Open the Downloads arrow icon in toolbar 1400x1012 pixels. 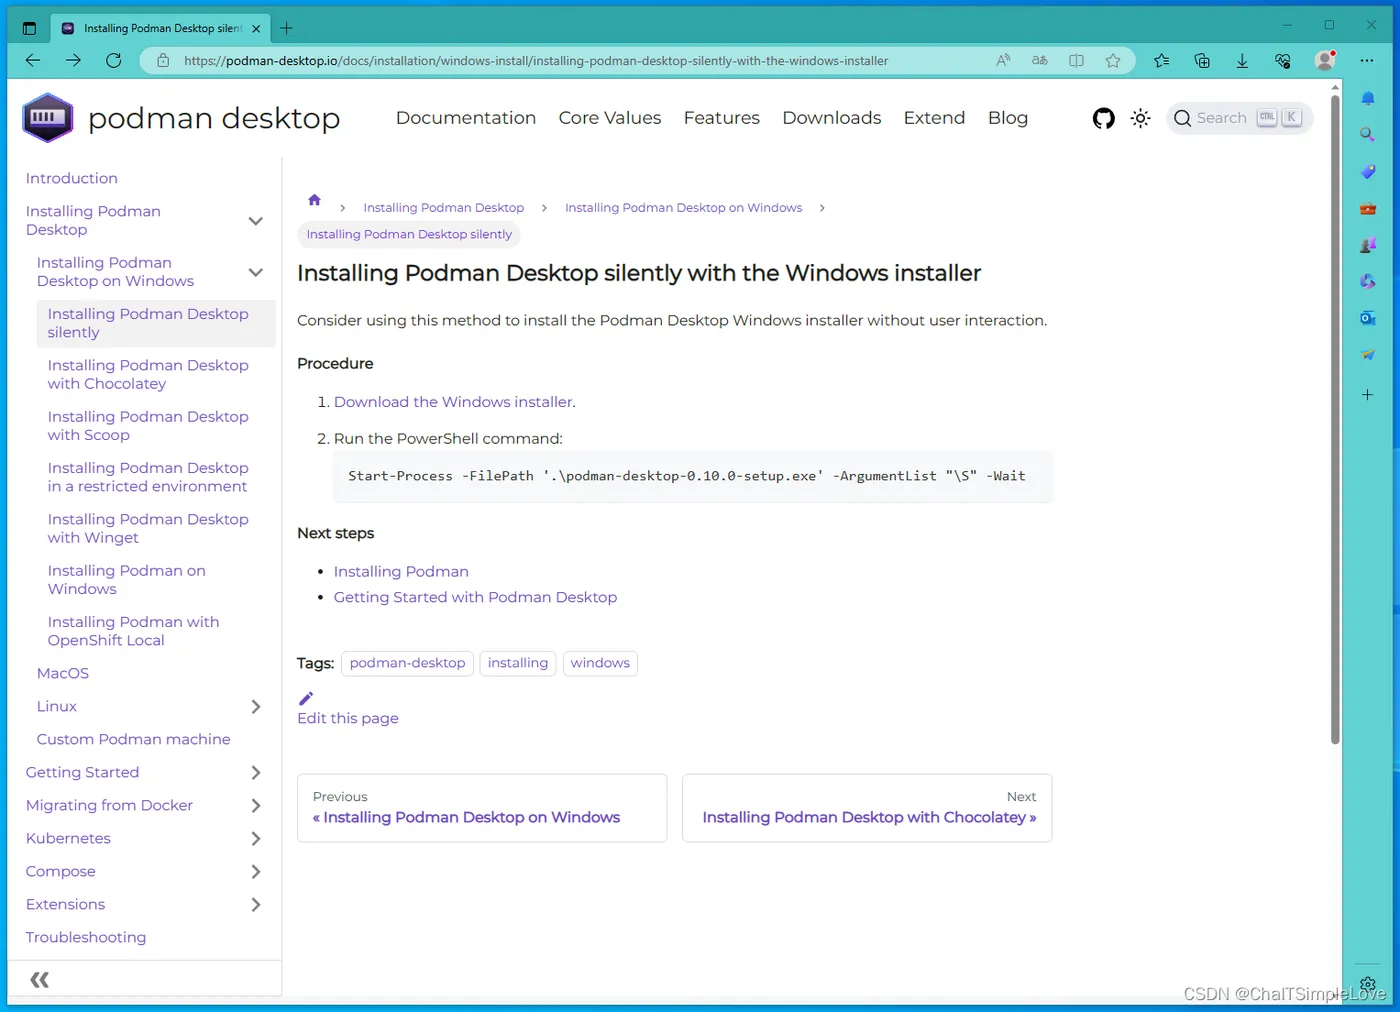[x=1242, y=61]
